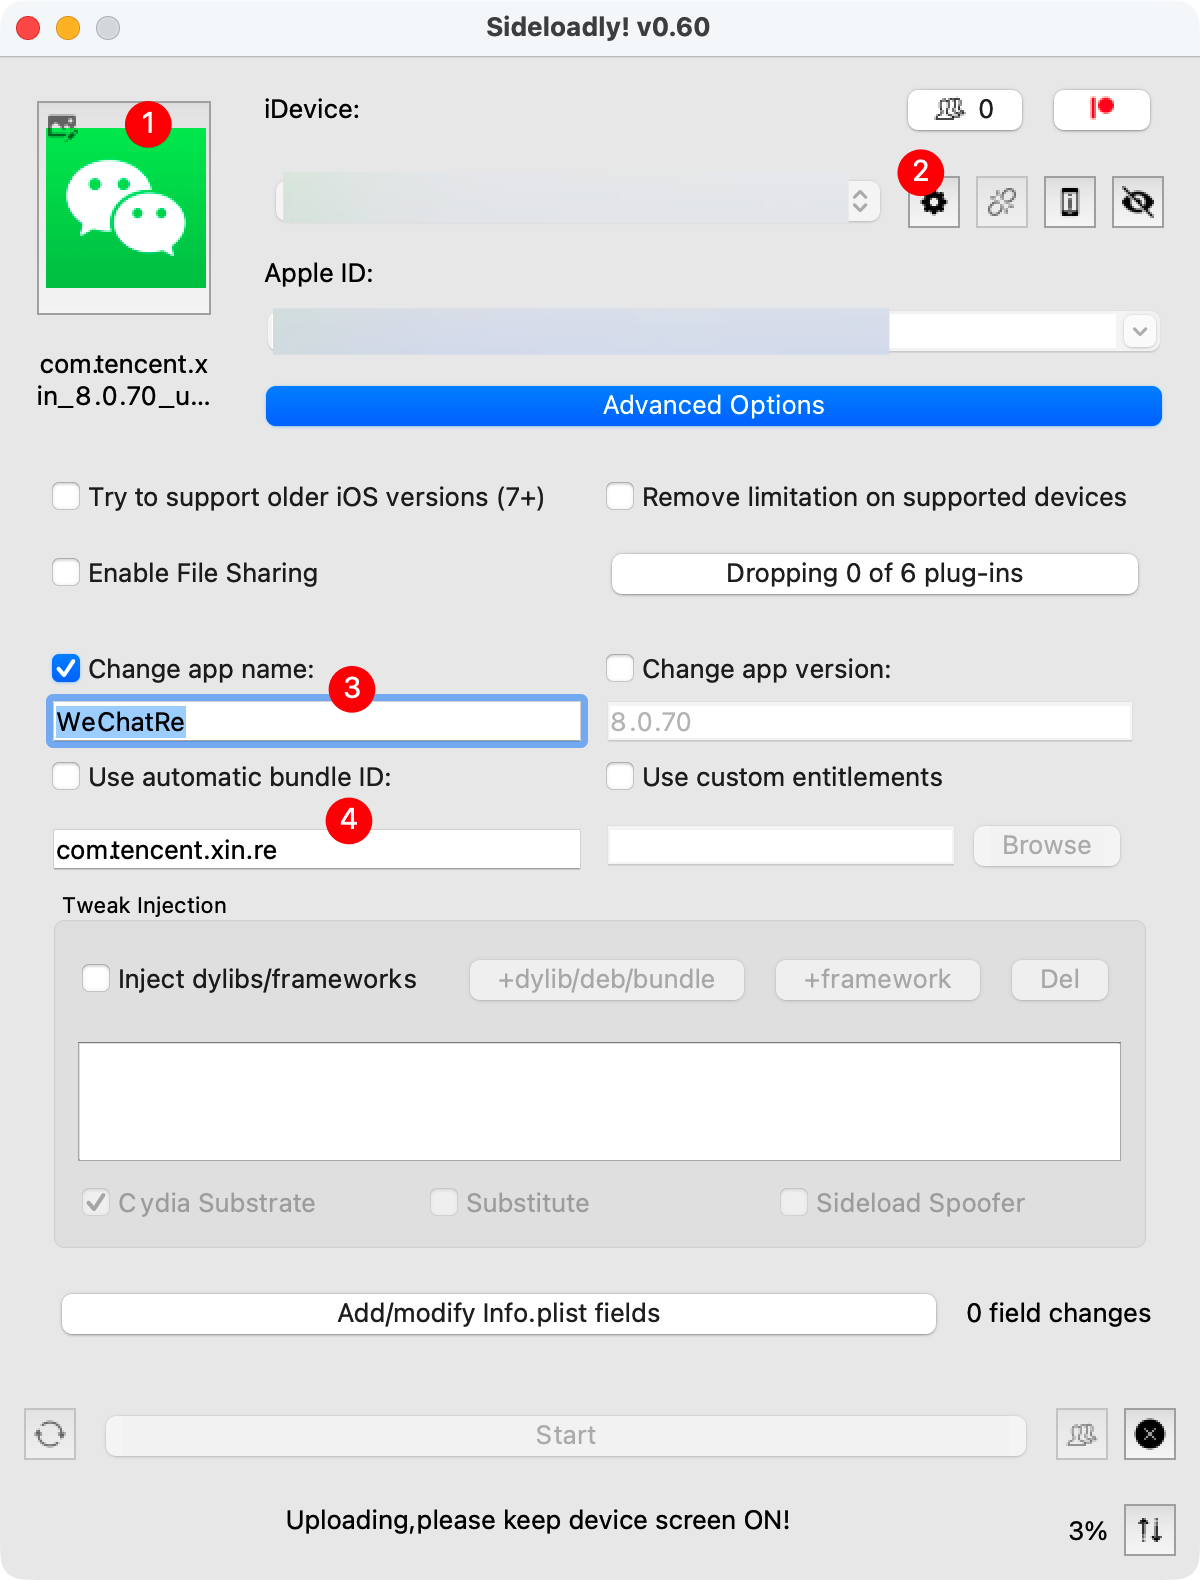Click the handshake icon beside Start button
The width and height of the screenshot is (1200, 1580).
[x=1081, y=1434]
